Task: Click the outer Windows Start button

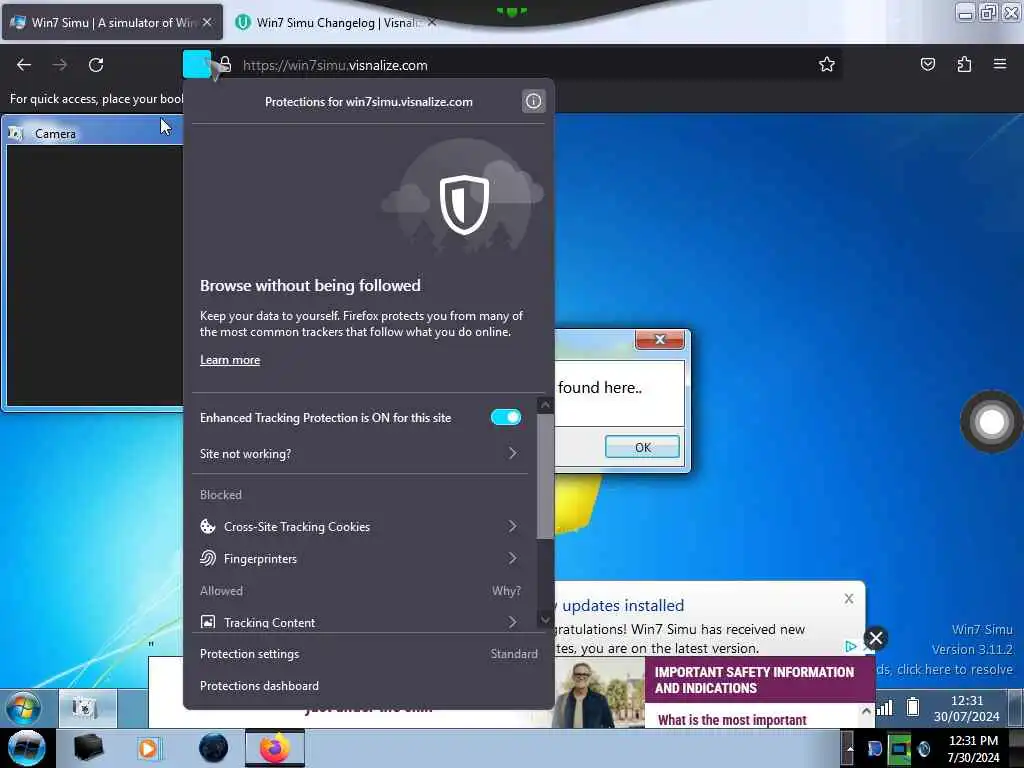Action: 27,748
